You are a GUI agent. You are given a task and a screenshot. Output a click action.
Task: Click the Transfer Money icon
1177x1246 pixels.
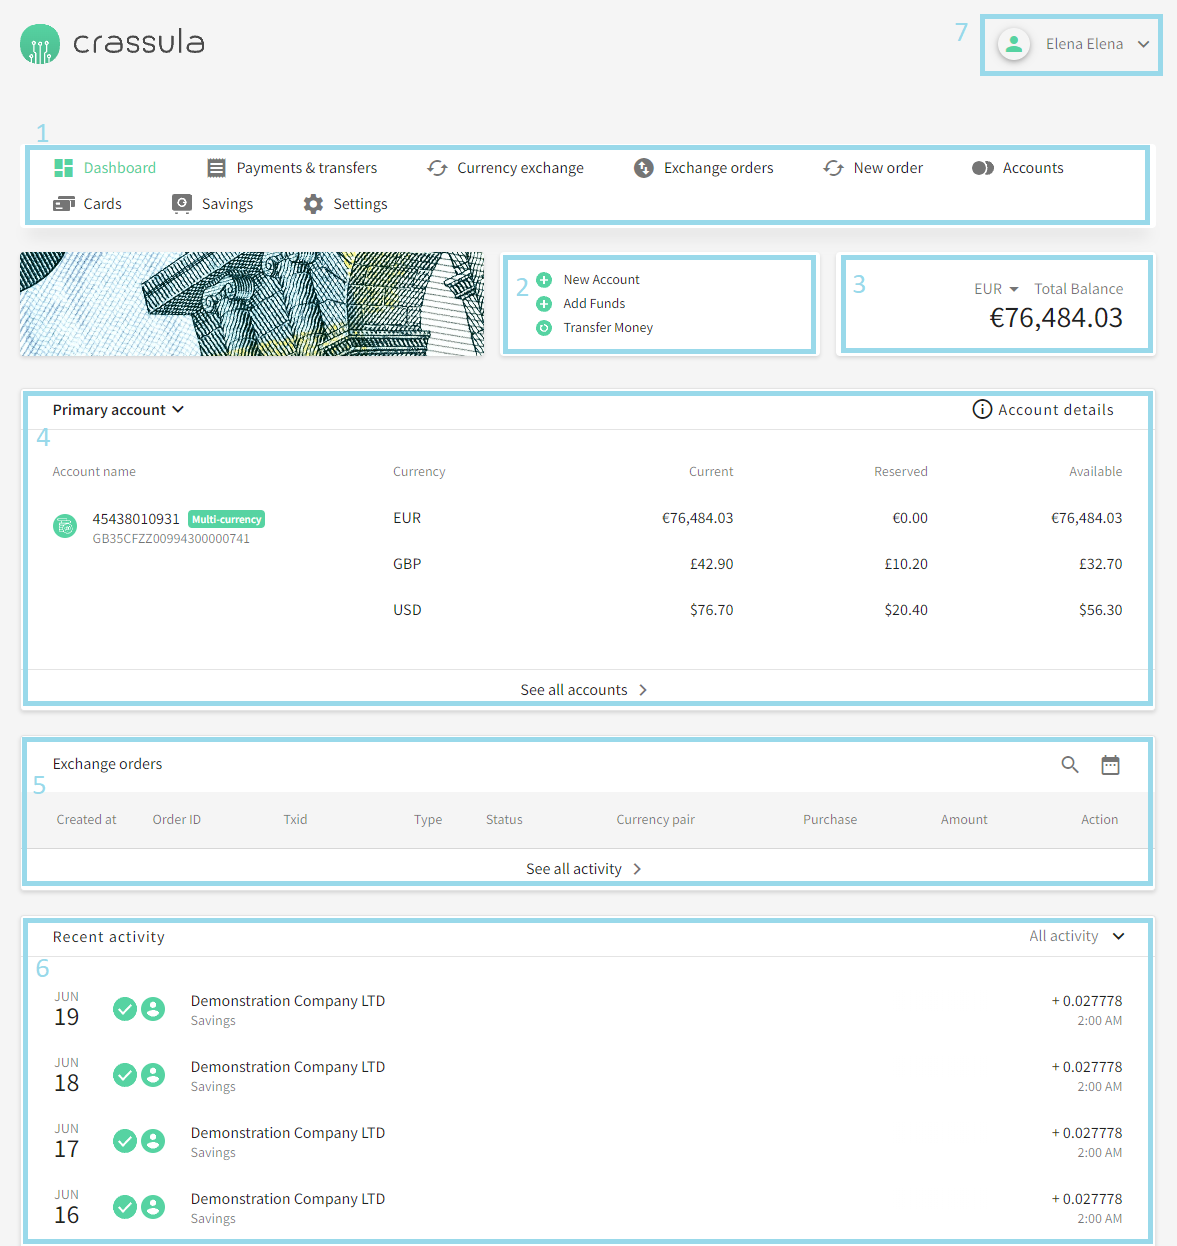click(544, 328)
